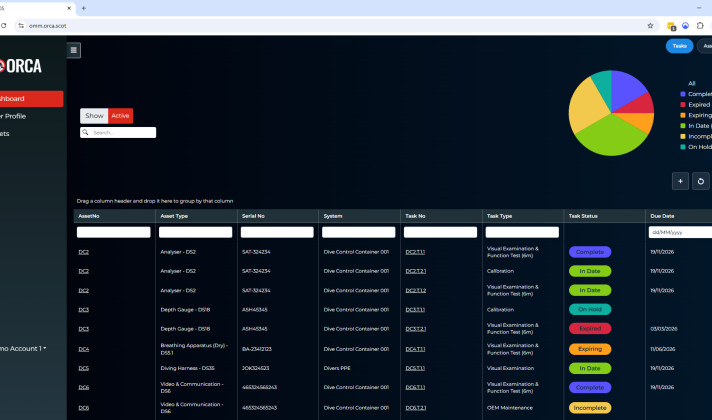Open the browser Extensions puzzle icon
The height and width of the screenshot is (420, 712).
[700, 26]
